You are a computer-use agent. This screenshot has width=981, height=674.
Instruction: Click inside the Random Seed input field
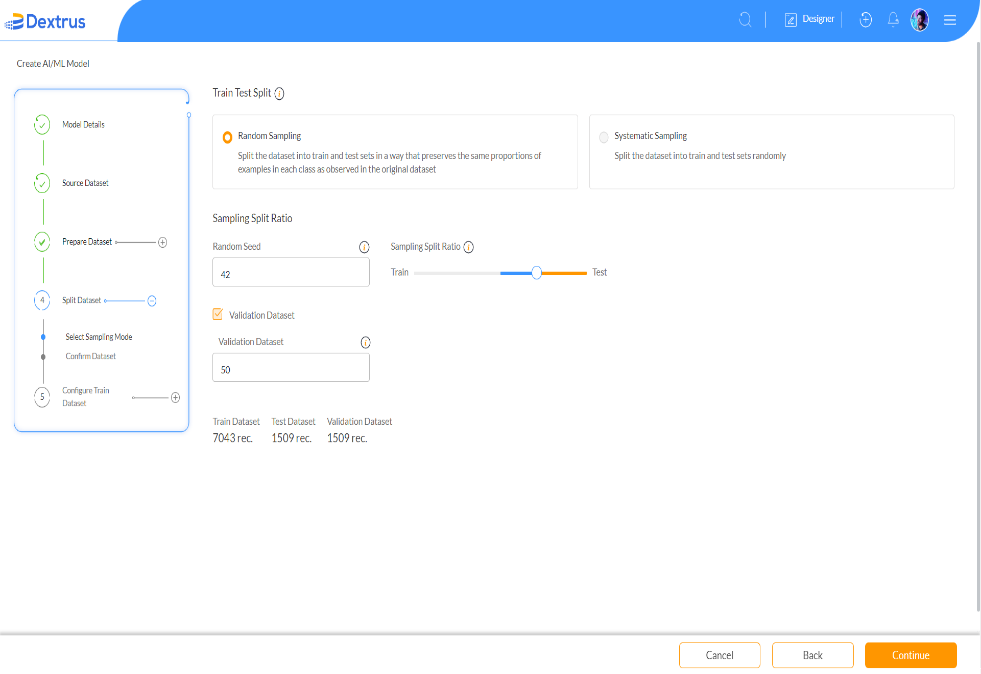290,271
